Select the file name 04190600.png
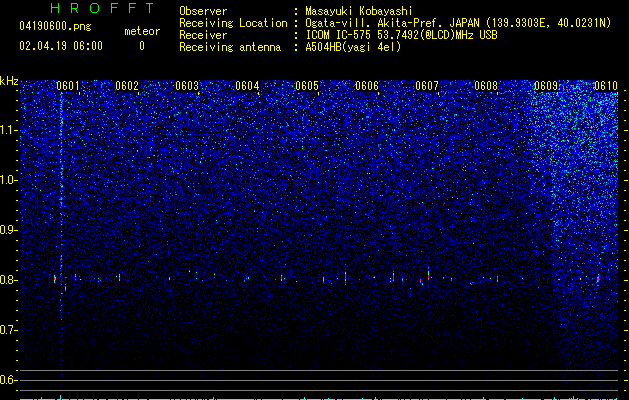The image size is (629, 400). tap(55, 27)
